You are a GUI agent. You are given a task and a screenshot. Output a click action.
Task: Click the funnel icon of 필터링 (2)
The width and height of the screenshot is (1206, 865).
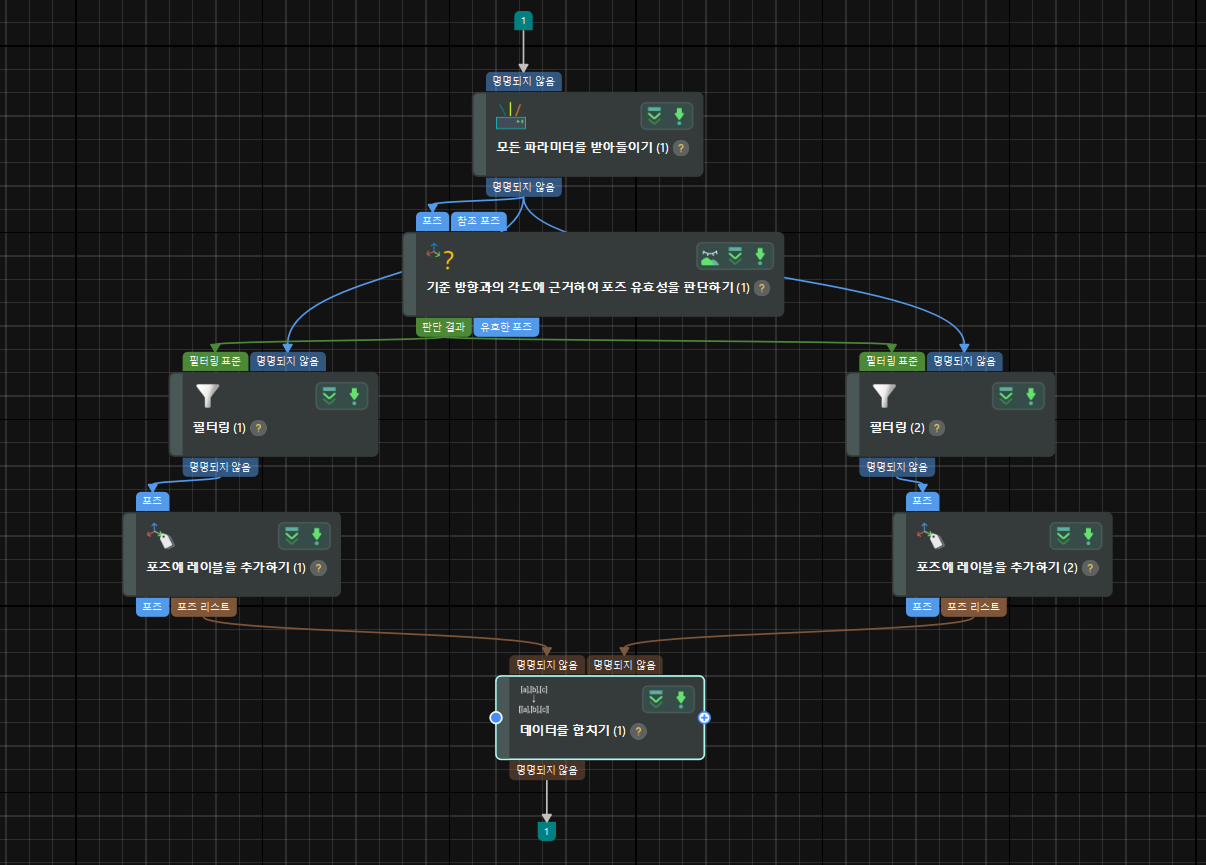pos(883,396)
